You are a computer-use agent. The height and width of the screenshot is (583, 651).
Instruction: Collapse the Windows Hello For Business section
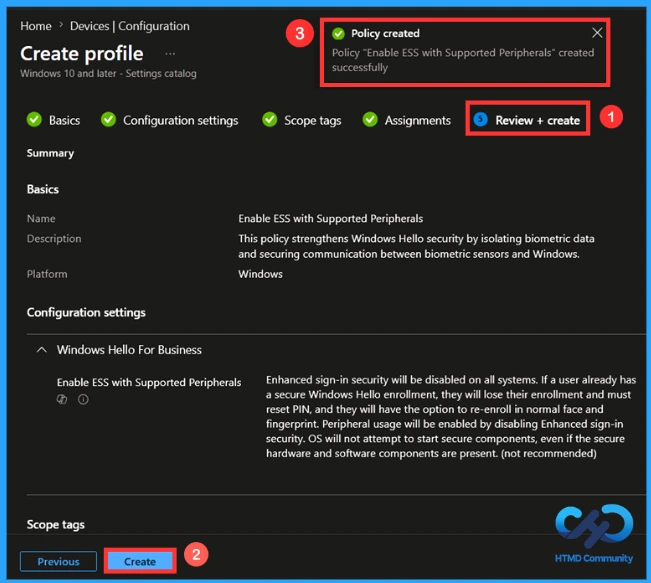pos(42,350)
